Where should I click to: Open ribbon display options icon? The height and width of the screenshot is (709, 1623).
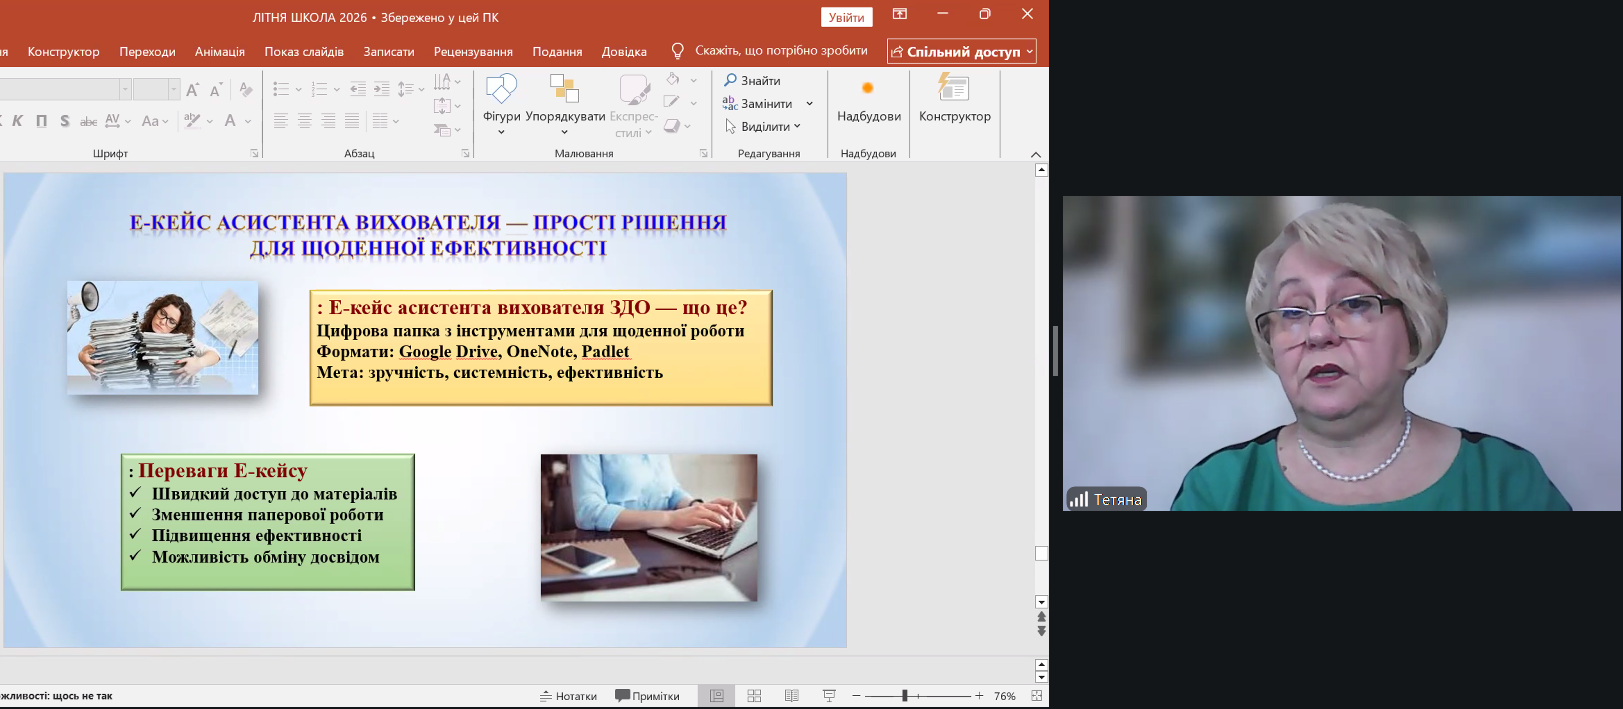(900, 15)
